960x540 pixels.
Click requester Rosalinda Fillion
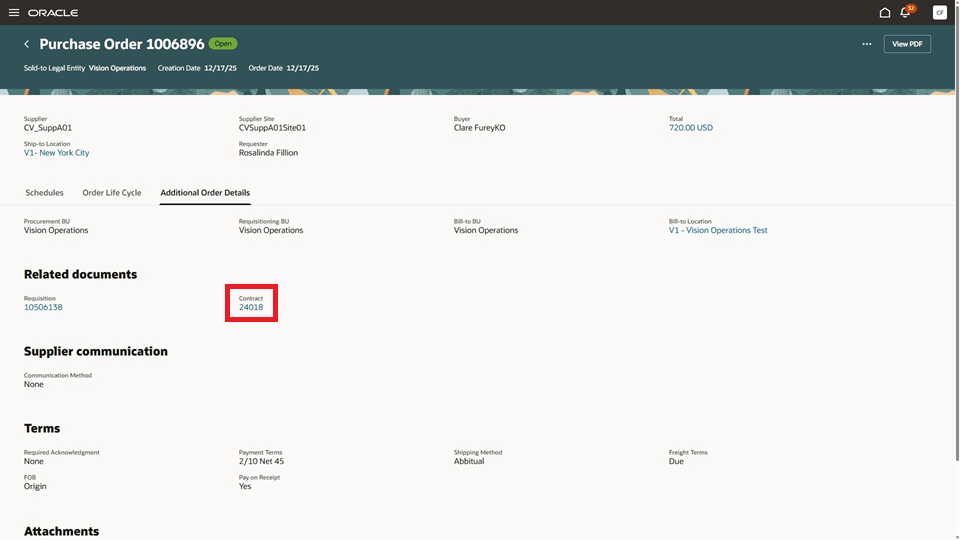pos(268,153)
